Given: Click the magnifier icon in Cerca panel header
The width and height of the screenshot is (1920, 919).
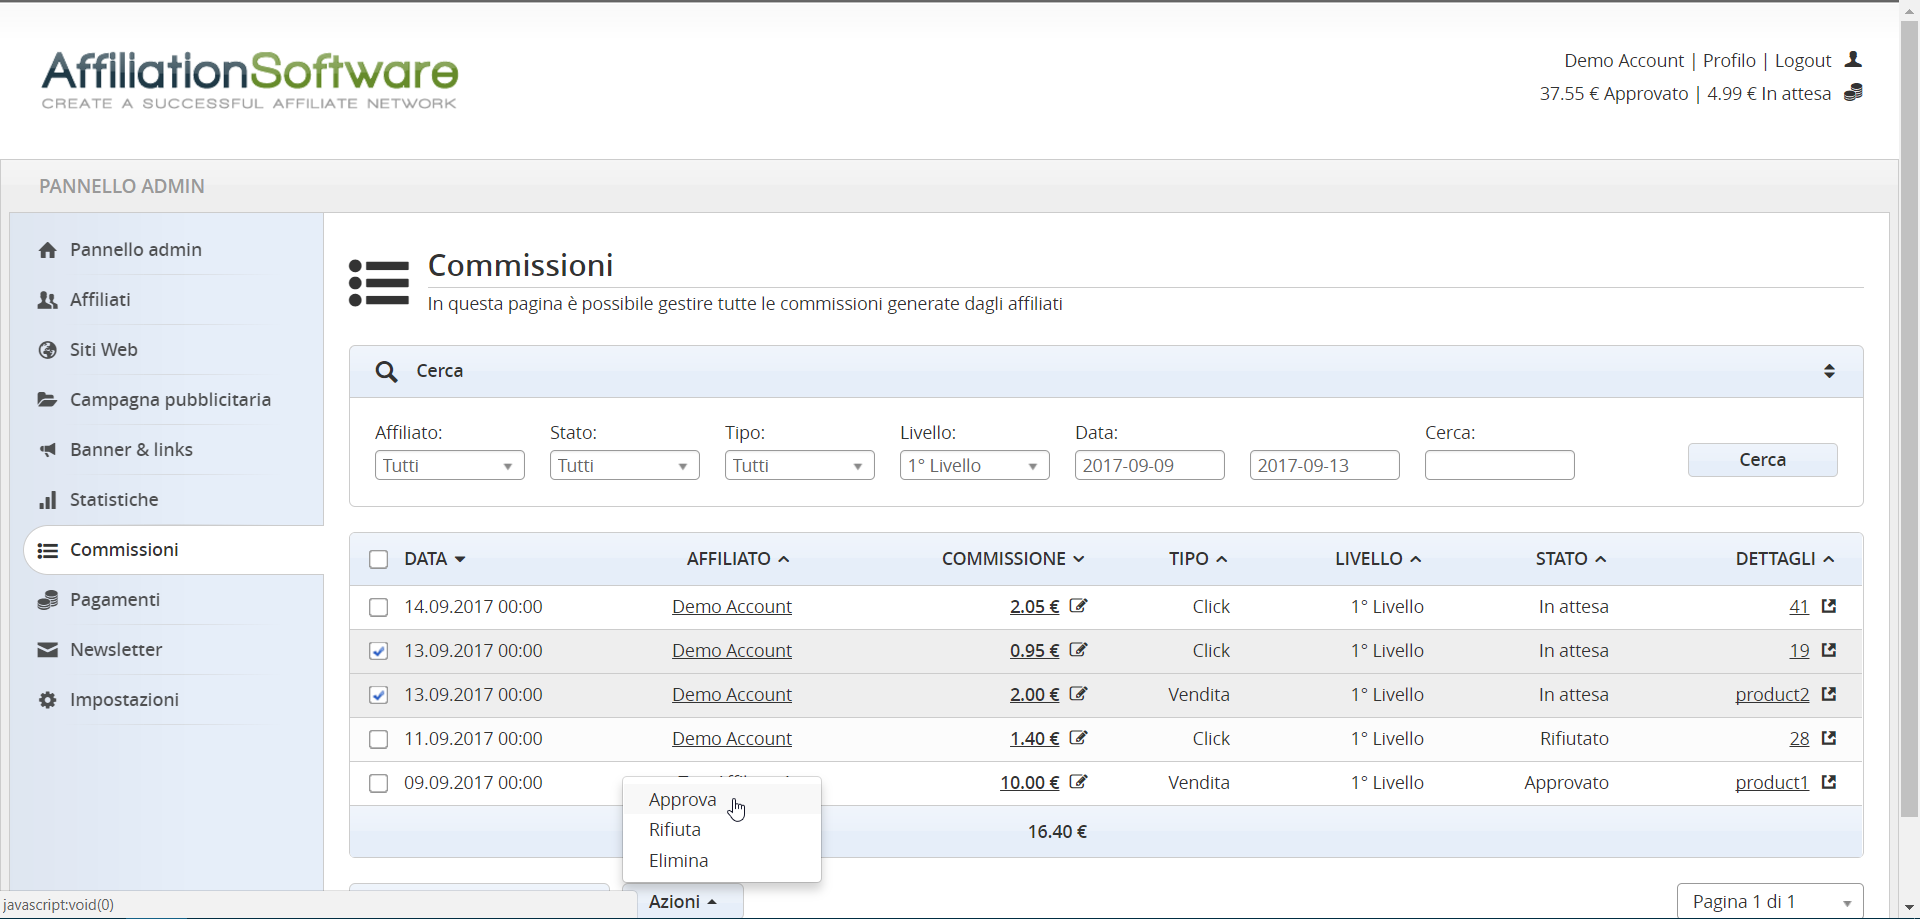Looking at the screenshot, I should coord(387,372).
